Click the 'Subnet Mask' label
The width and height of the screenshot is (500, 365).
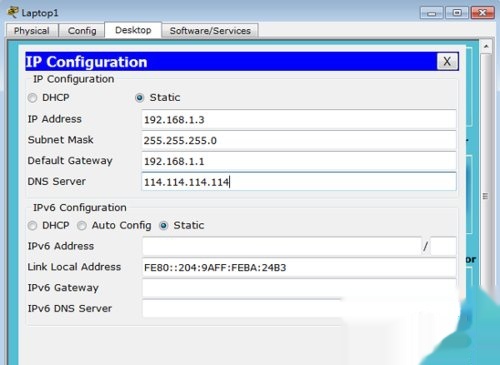(x=61, y=140)
